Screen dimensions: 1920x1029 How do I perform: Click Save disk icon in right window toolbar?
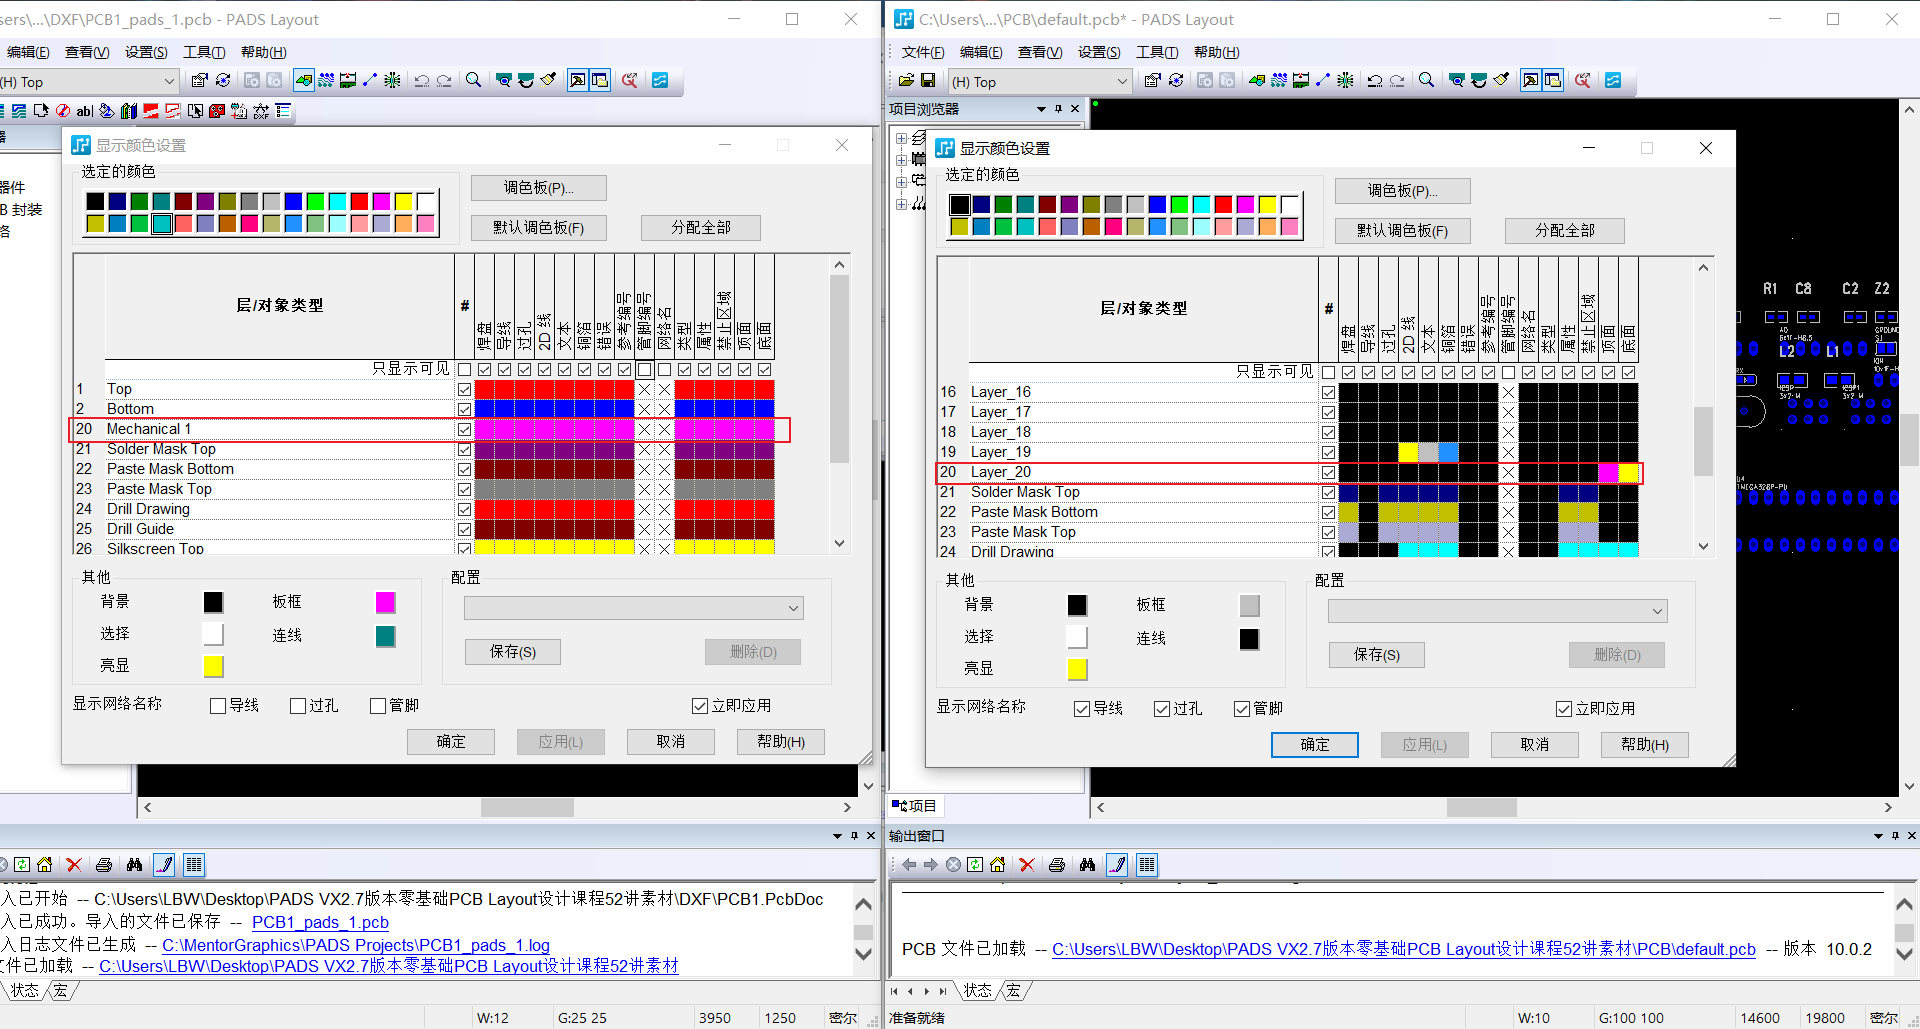tap(928, 81)
